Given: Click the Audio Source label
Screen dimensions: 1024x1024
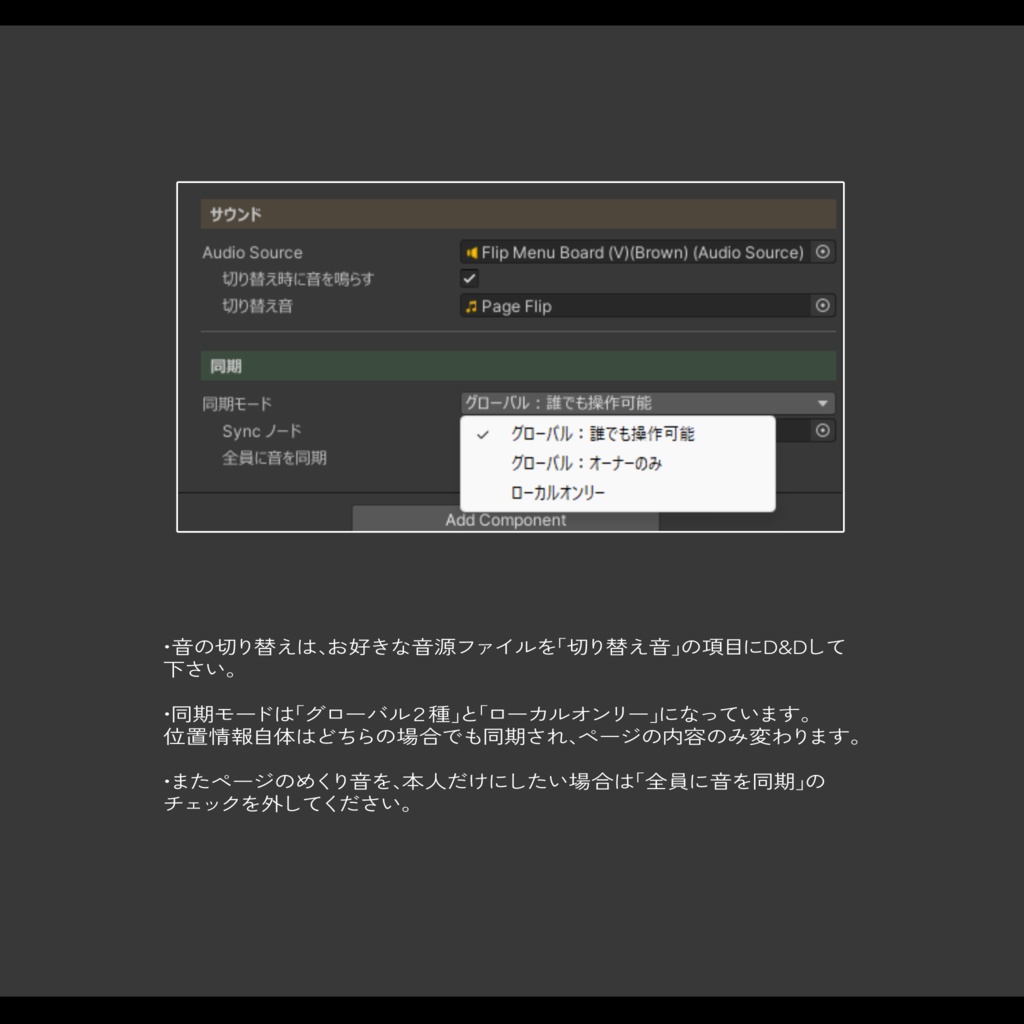Looking at the screenshot, I should (x=252, y=253).
